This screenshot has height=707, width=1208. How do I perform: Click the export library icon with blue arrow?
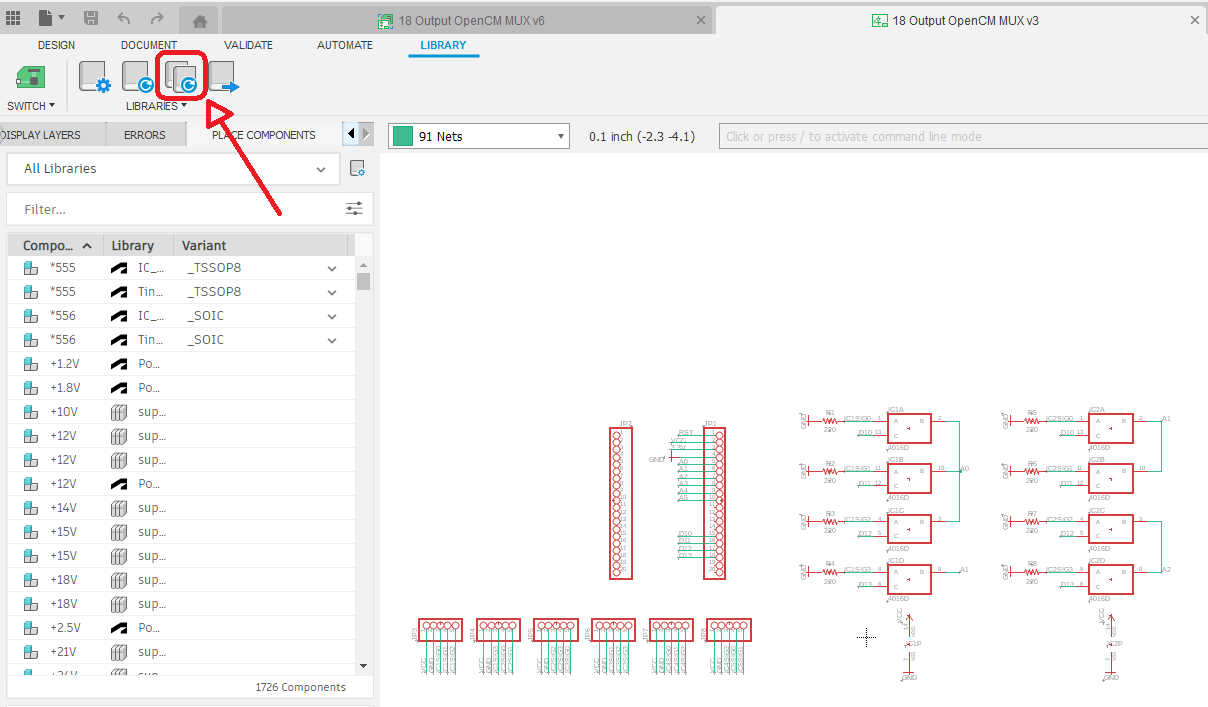(x=223, y=77)
